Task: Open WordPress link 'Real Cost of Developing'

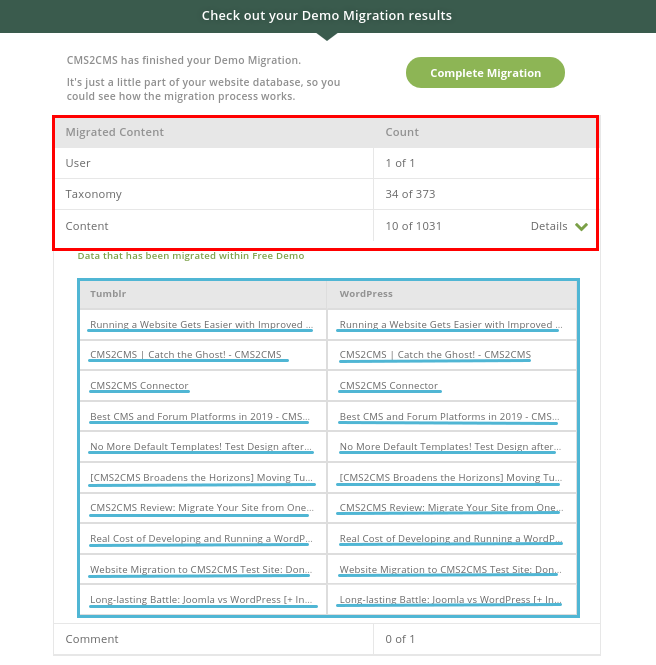Action: (451, 539)
